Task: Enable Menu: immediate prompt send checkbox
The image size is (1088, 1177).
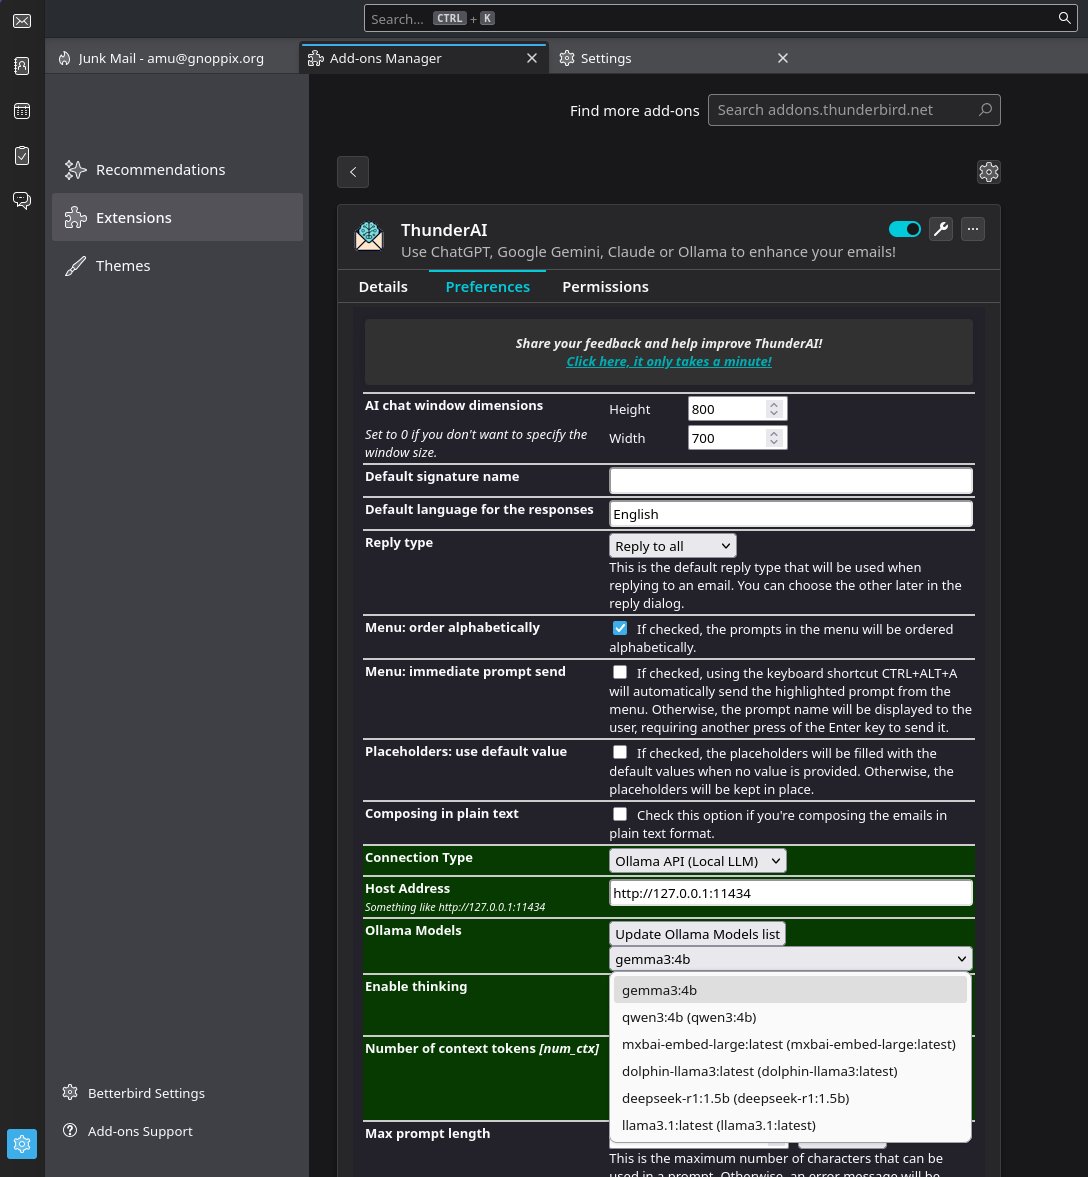Action: (x=620, y=672)
